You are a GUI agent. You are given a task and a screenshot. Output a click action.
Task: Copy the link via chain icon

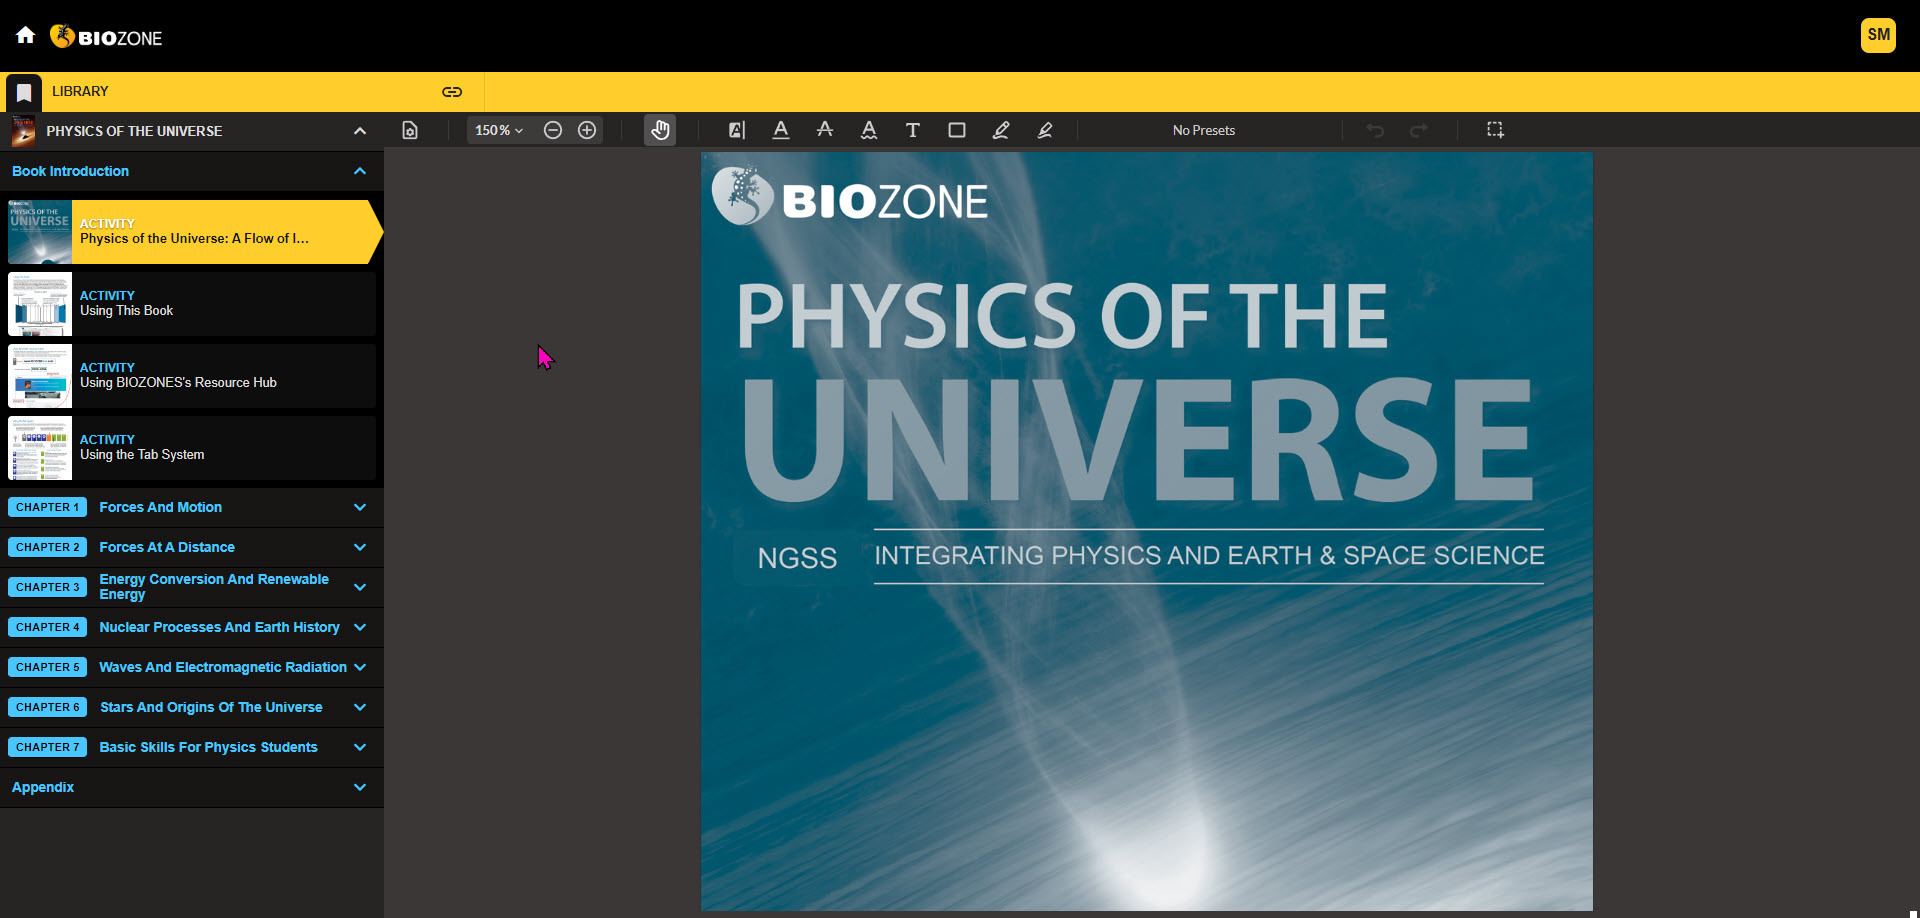coord(452,92)
